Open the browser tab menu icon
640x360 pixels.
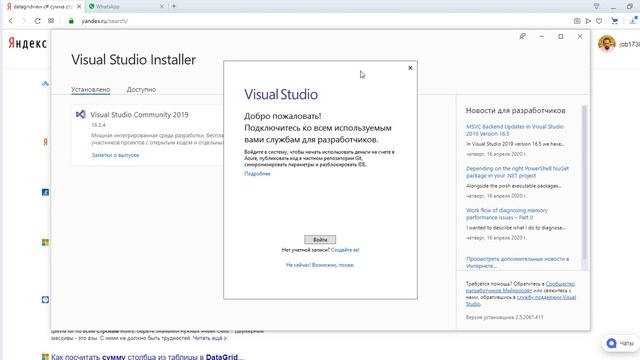596,6
